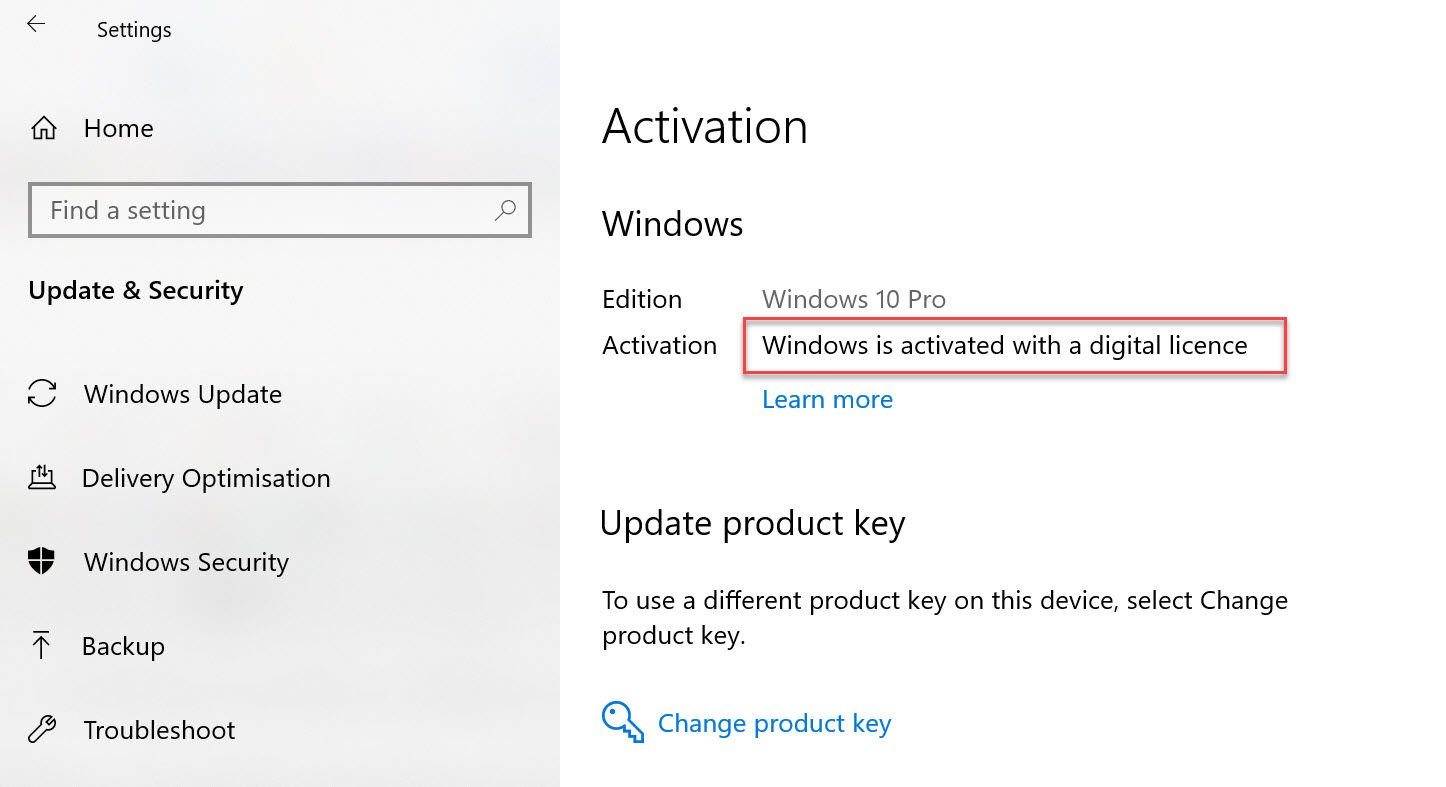Select the Windows Update refresh icon
This screenshot has width=1446, height=787.
coord(41,394)
